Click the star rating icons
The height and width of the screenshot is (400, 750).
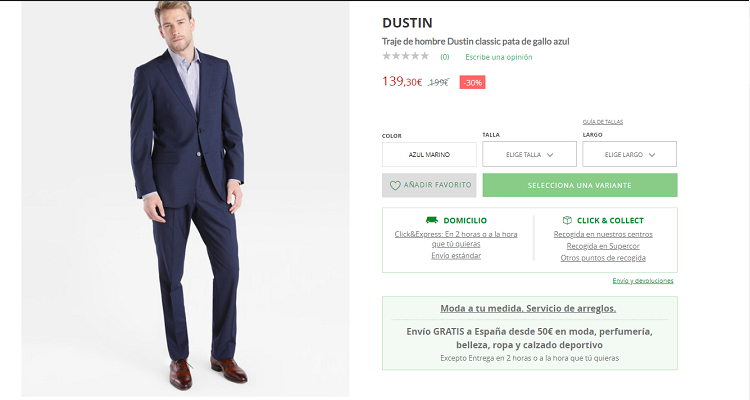pos(405,57)
